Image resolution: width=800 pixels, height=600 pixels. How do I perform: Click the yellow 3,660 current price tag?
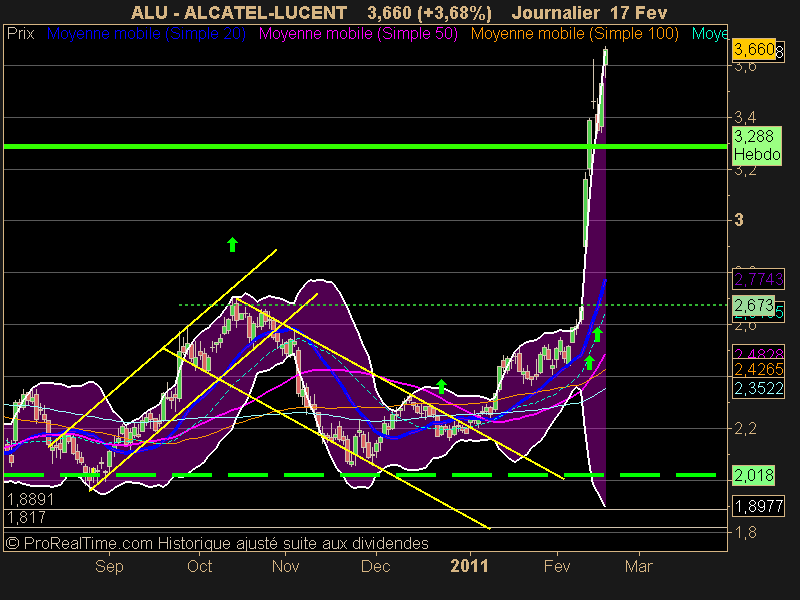tap(754, 49)
